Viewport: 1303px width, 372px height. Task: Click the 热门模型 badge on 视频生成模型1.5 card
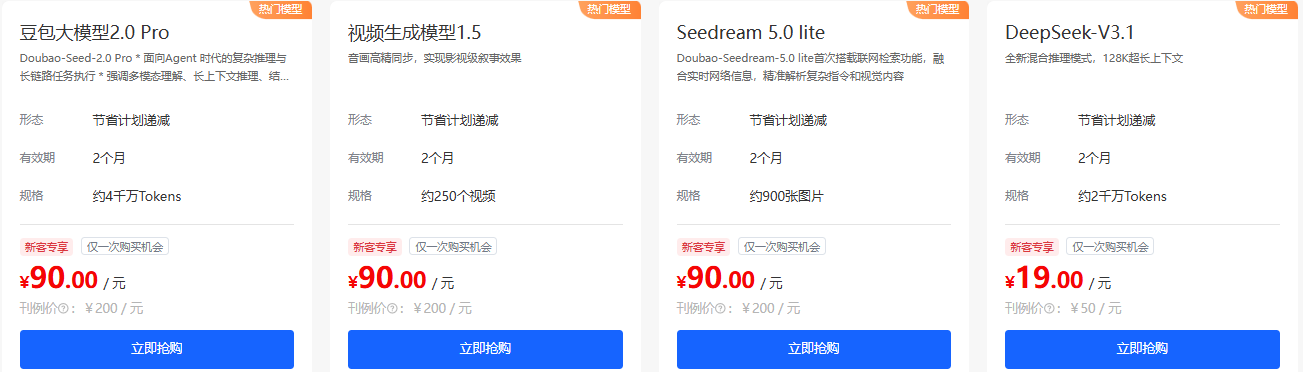click(610, 9)
